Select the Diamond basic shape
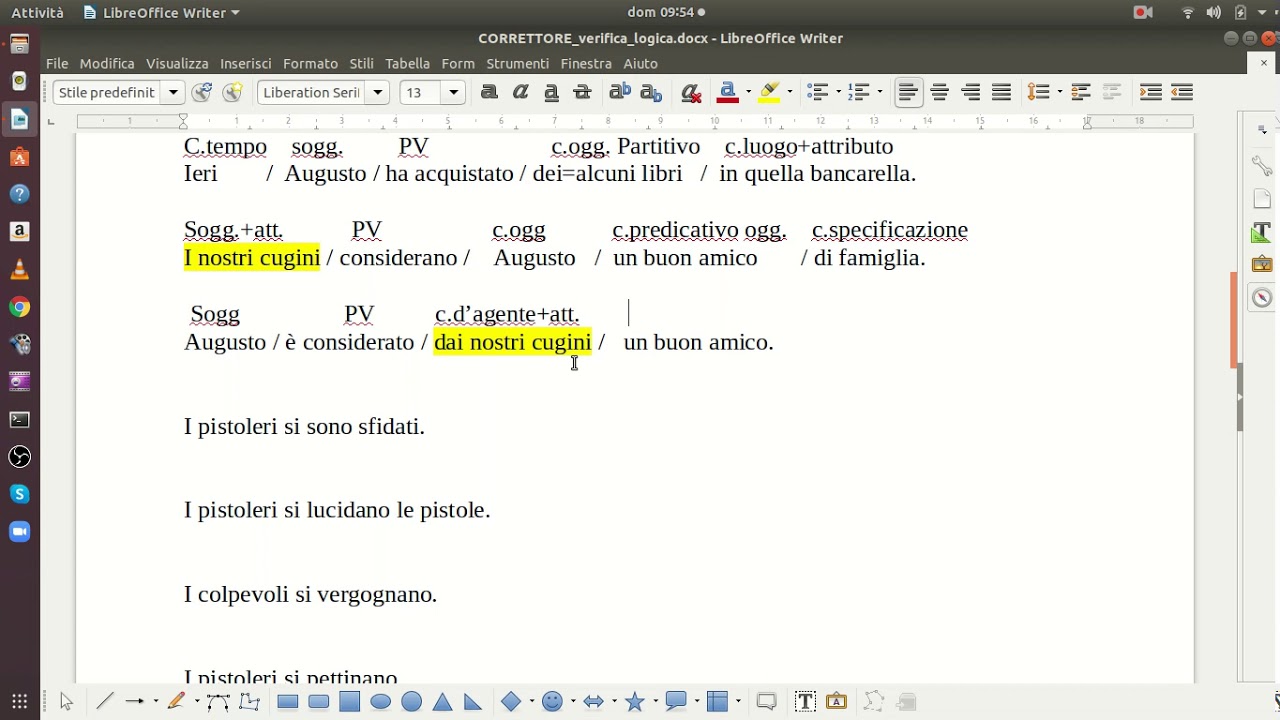 (x=511, y=701)
